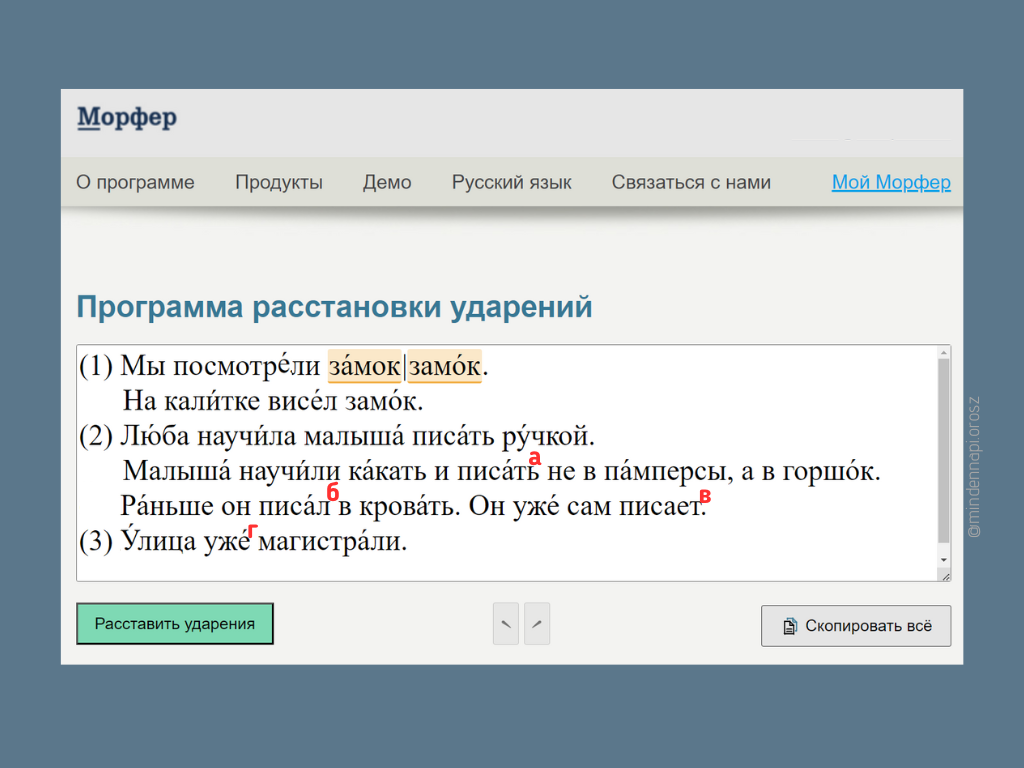1024x768 pixels.
Task: Follow the Мой Морфер link
Action: tap(891, 182)
